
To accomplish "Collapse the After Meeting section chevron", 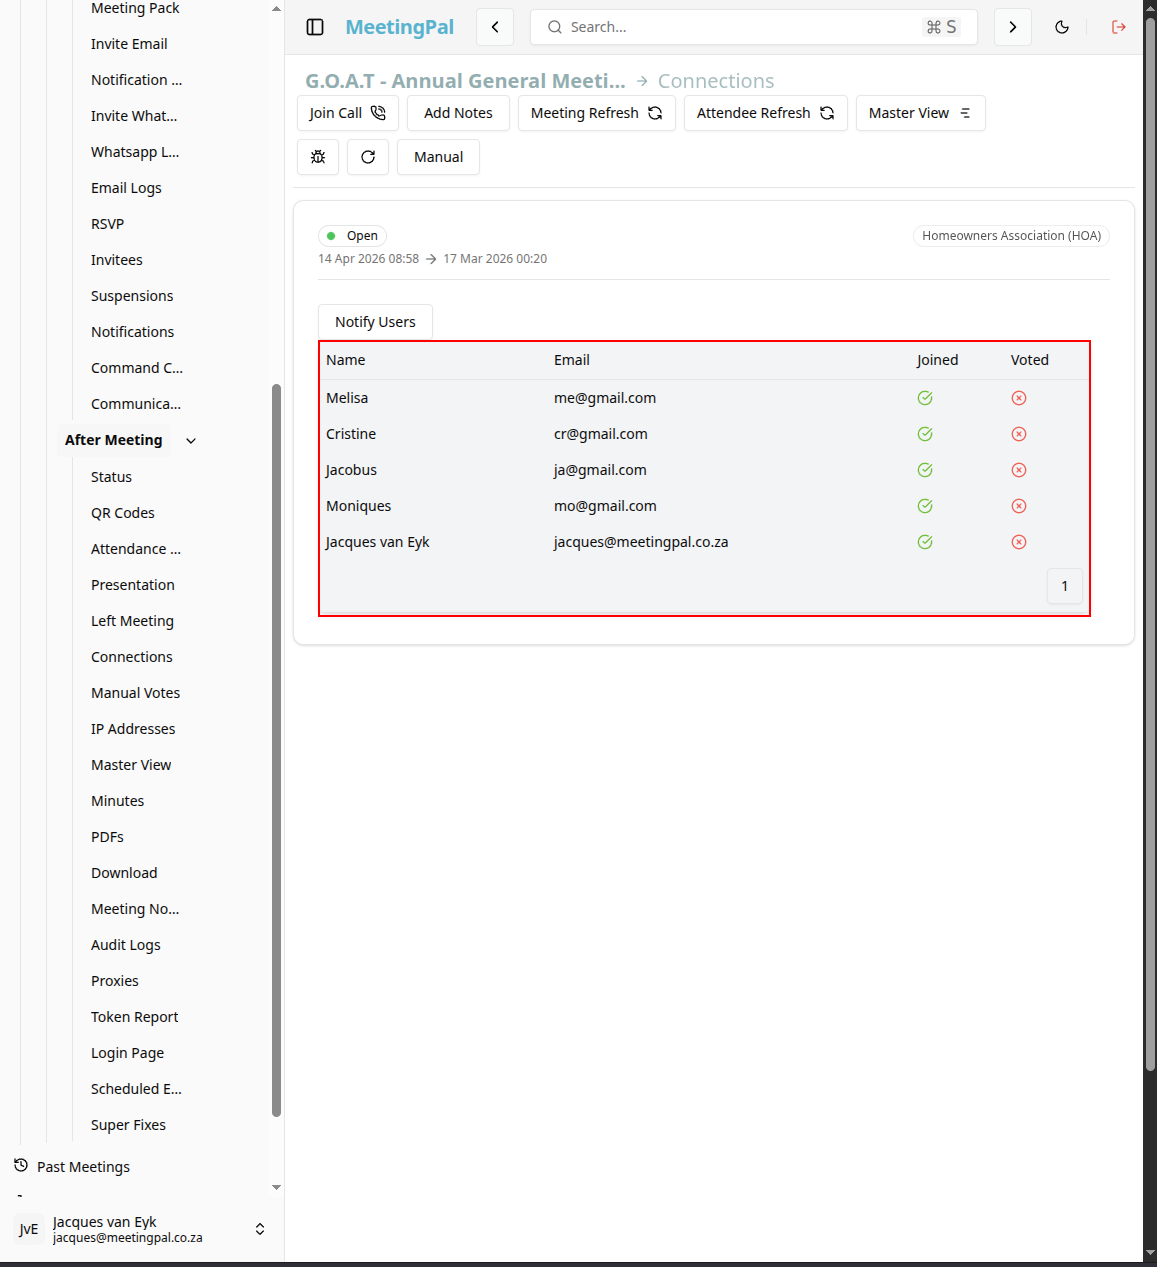I will [x=191, y=440].
